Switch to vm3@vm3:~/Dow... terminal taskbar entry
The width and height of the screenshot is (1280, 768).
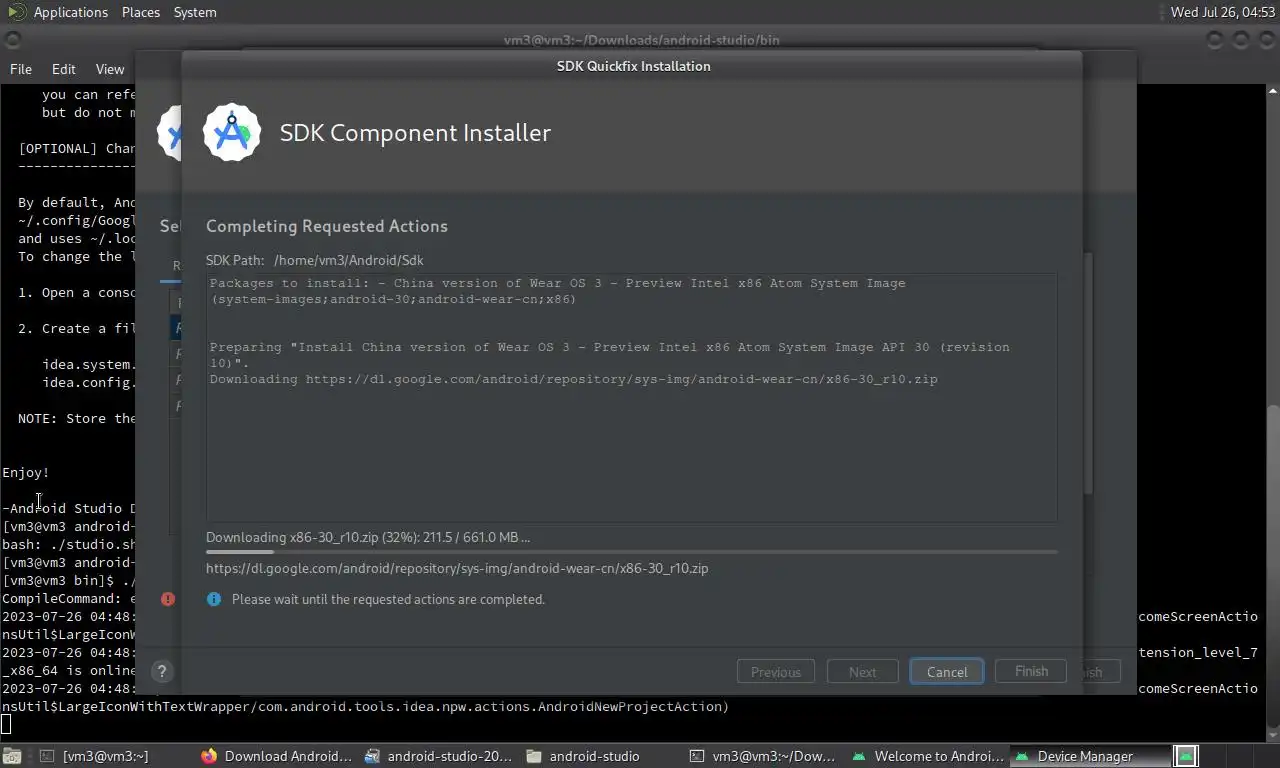click(x=763, y=756)
